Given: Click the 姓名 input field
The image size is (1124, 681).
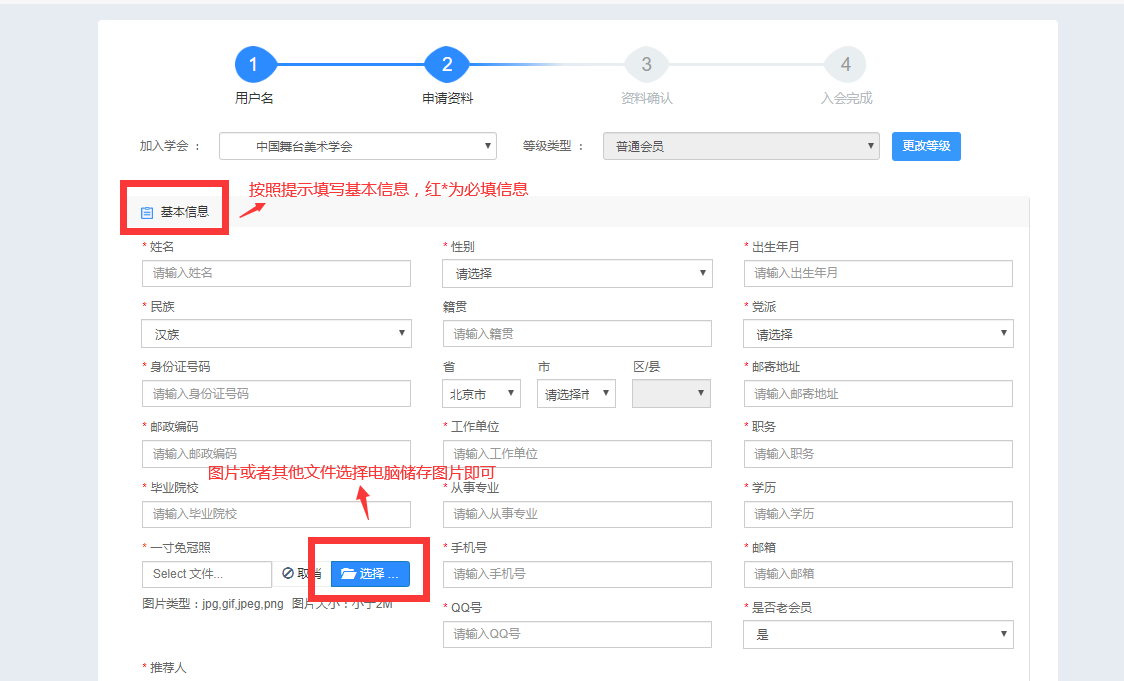Looking at the screenshot, I should point(276,273).
